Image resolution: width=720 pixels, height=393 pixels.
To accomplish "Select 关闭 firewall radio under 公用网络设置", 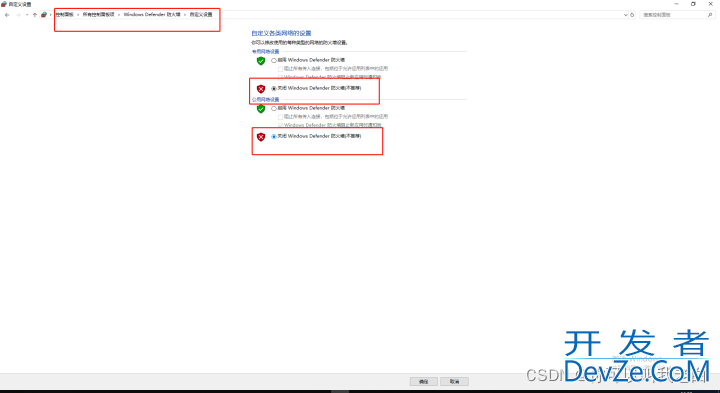I will pos(274,137).
